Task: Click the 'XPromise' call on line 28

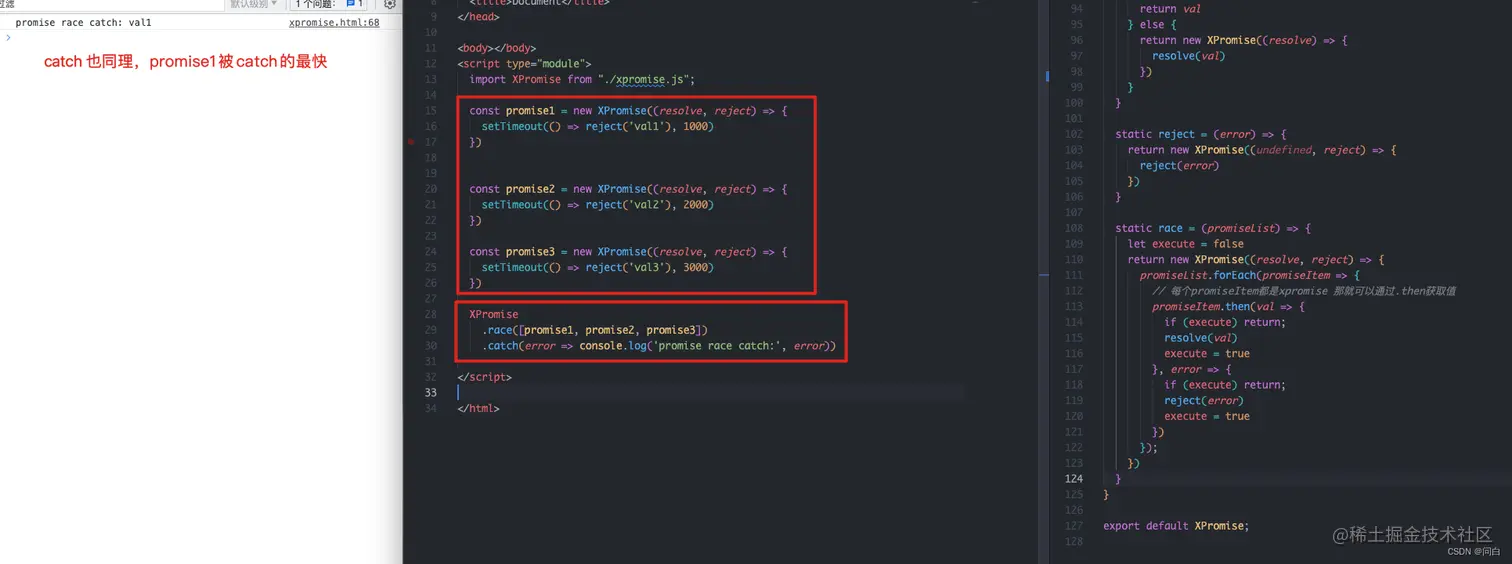Action: point(493,314)
